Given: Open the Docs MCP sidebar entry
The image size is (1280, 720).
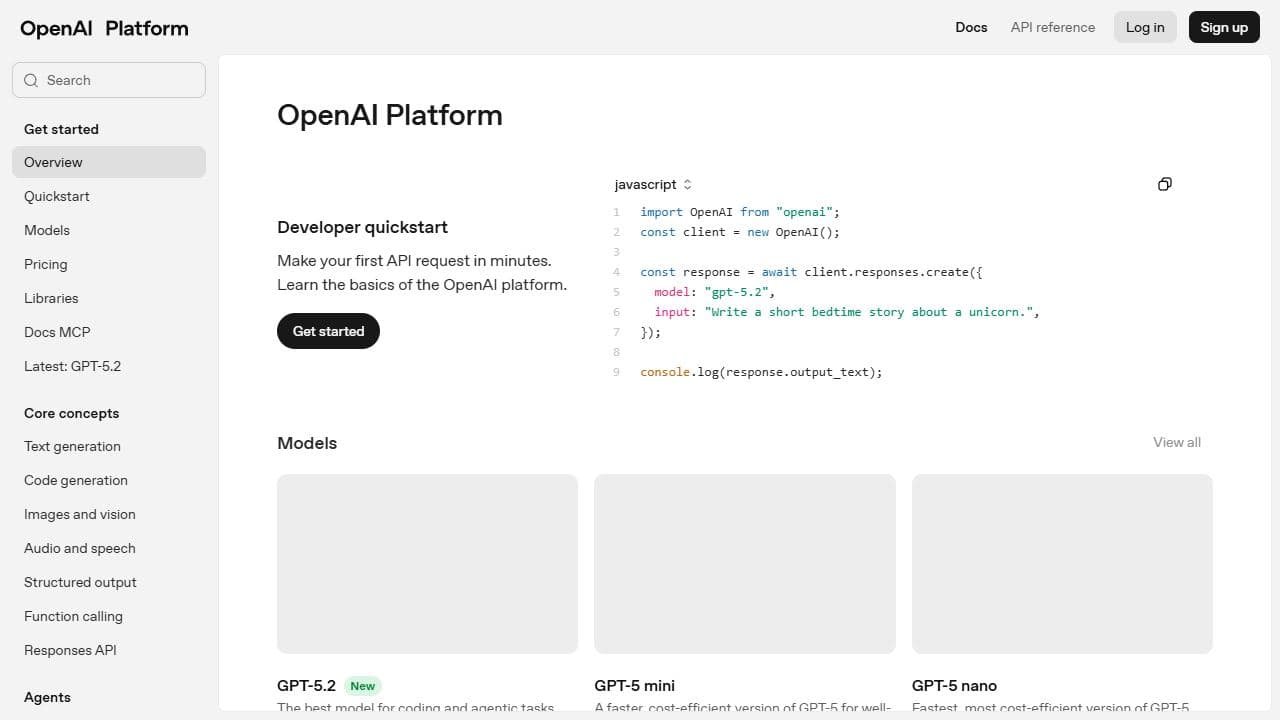Looking at the screenshot, I should click(x=57, y=332).
